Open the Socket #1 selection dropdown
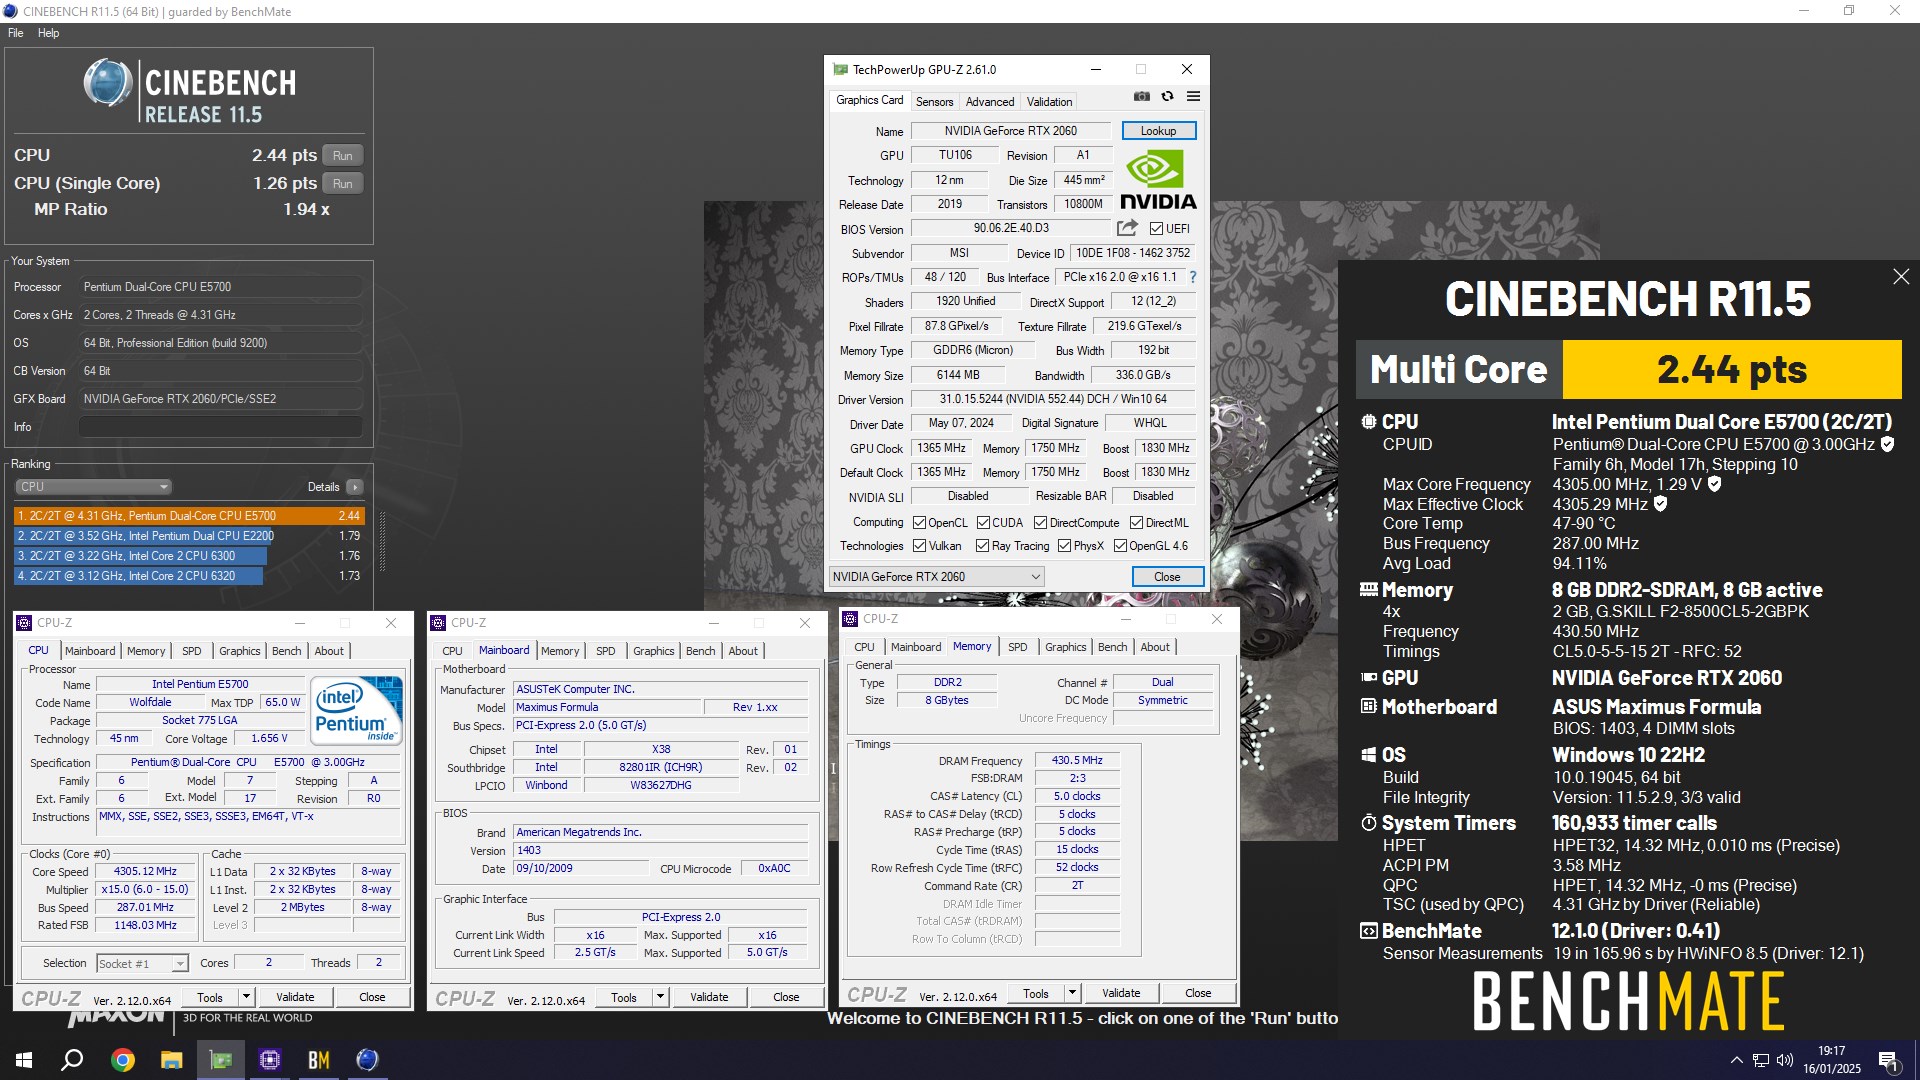This screenshot has width=1920, height=1080. (x=142, y=964)
